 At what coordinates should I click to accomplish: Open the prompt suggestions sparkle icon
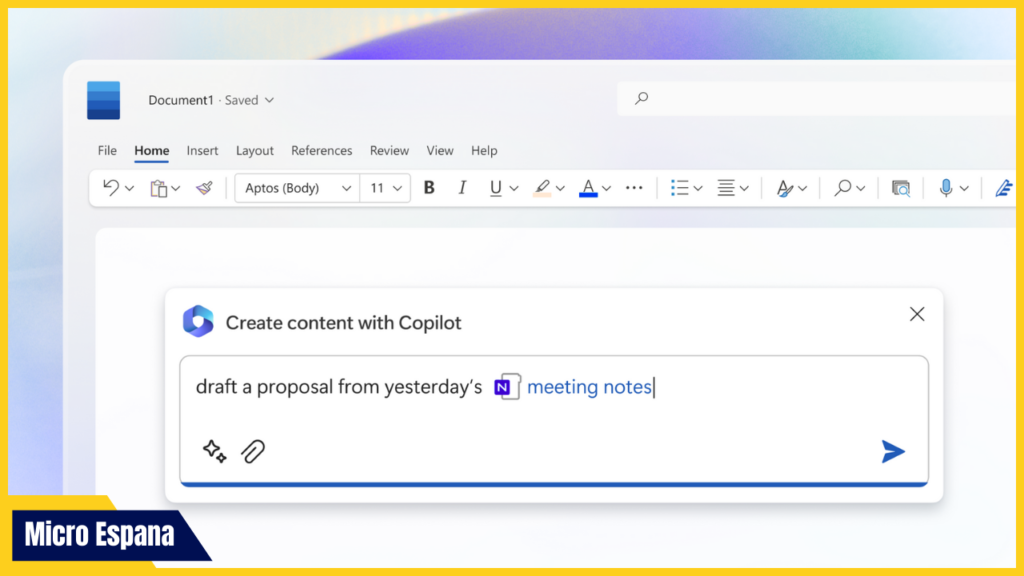click(x=213, y=451)
